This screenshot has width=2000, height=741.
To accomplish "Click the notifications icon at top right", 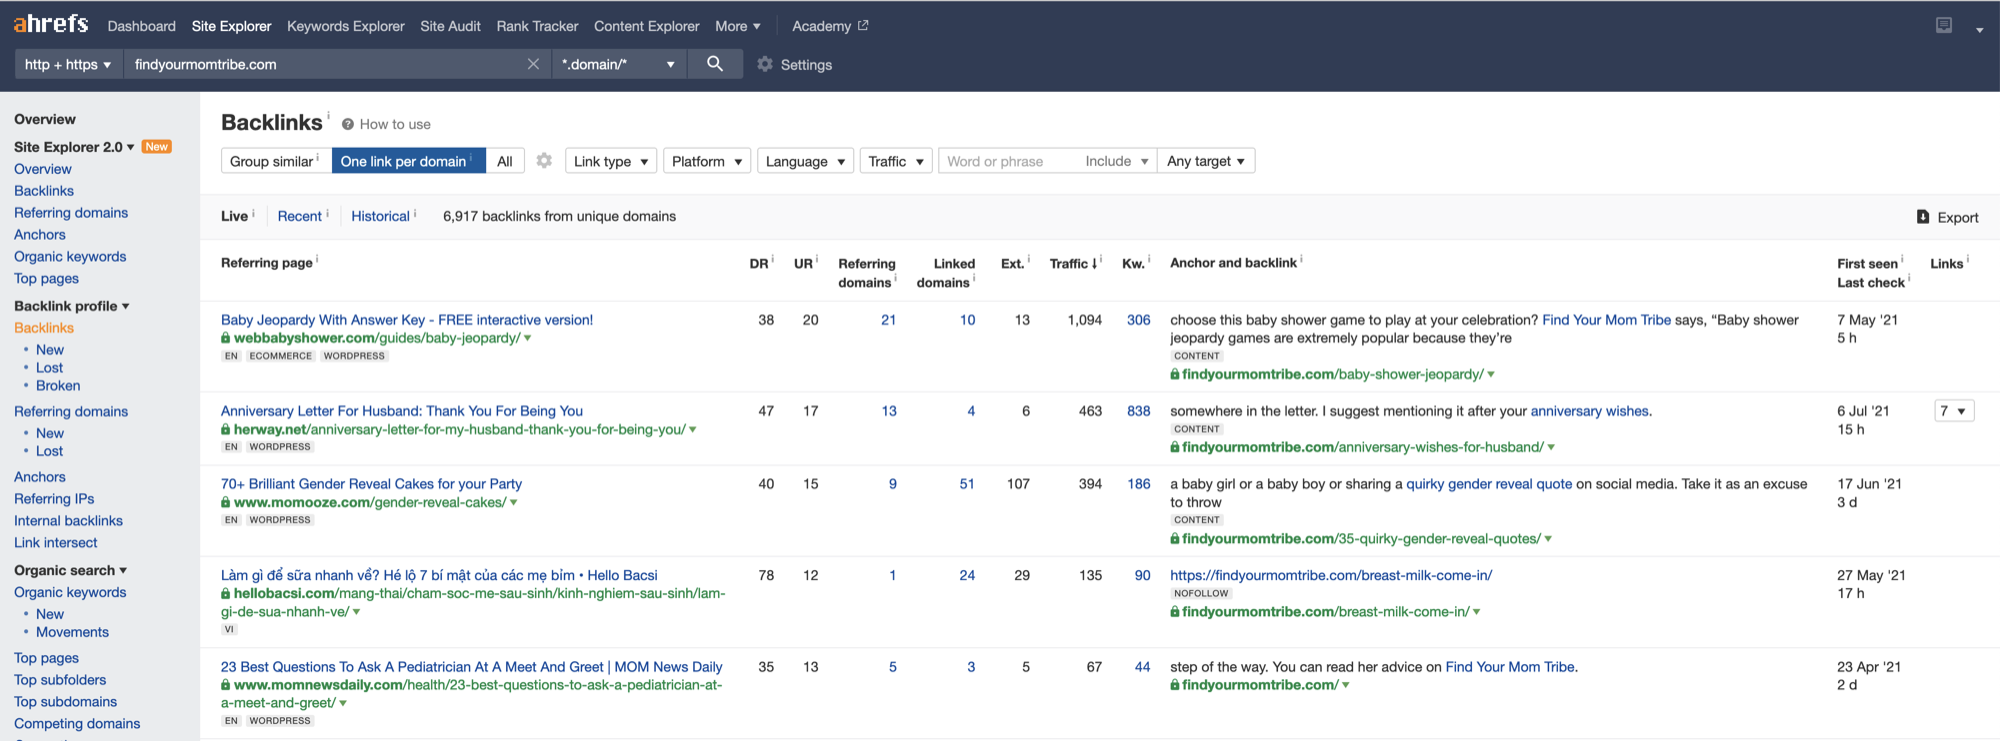I will point(1944,25).
